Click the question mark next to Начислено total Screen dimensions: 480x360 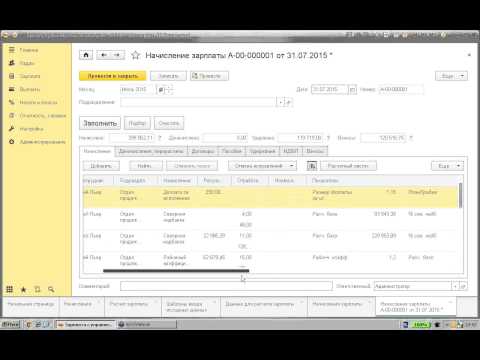(x=160, y=138)
